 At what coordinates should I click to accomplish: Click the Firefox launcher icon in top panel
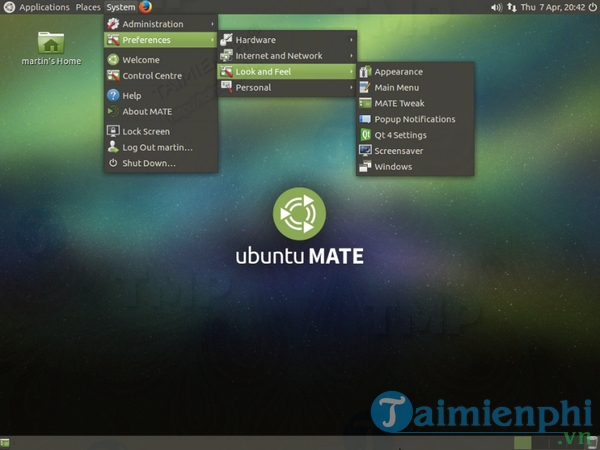pos(145,7)
